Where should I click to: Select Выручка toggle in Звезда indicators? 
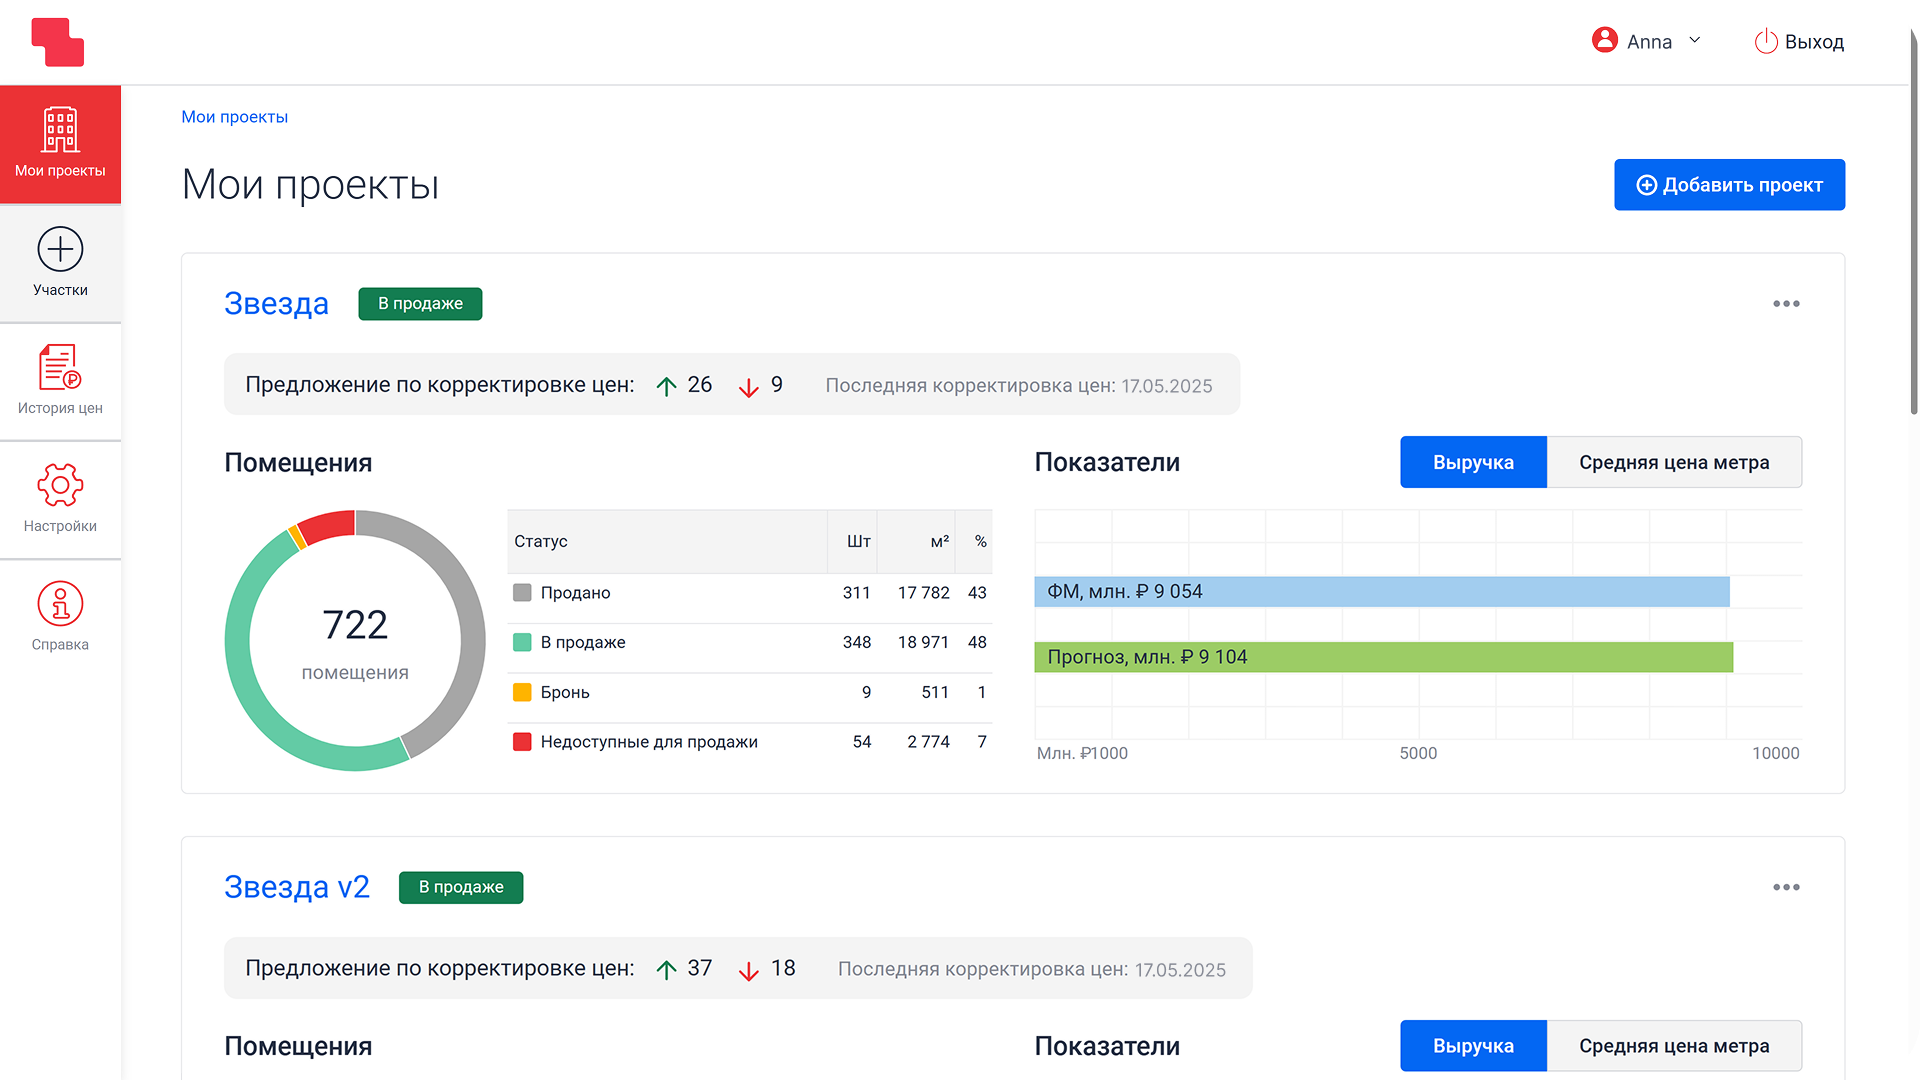(x=1473, y=462)
